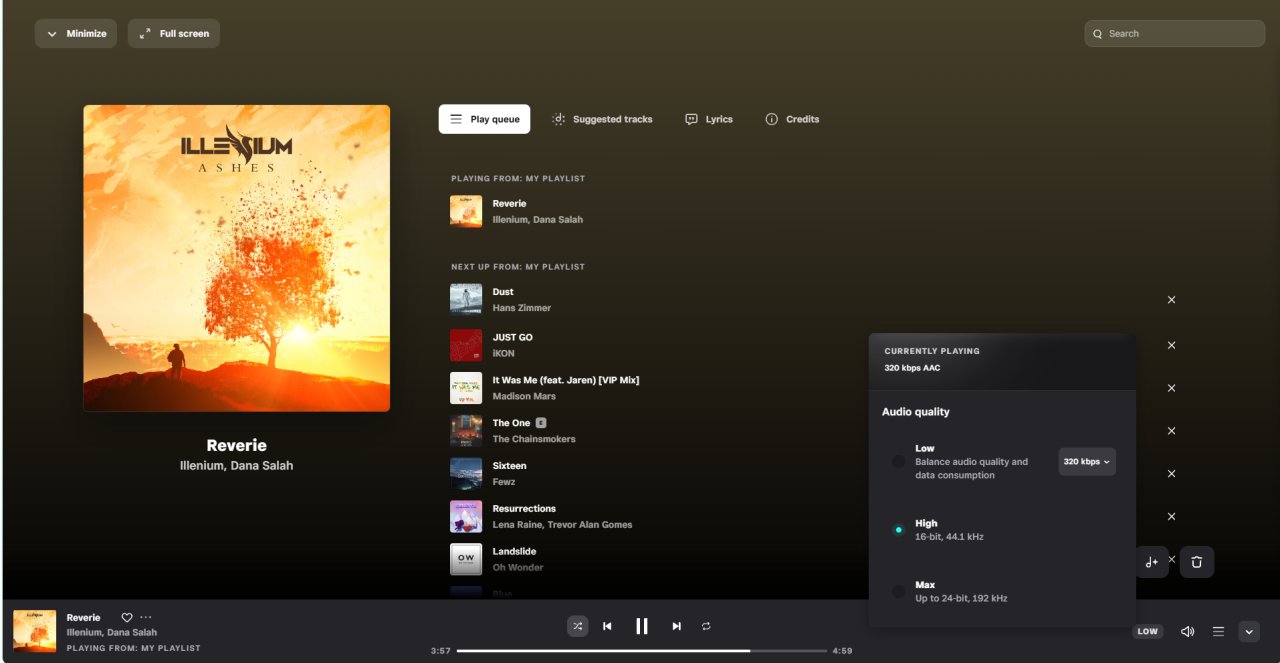Open more options for Reverie in player bar
Screen dimensions: 1280x663
point(146,618)
